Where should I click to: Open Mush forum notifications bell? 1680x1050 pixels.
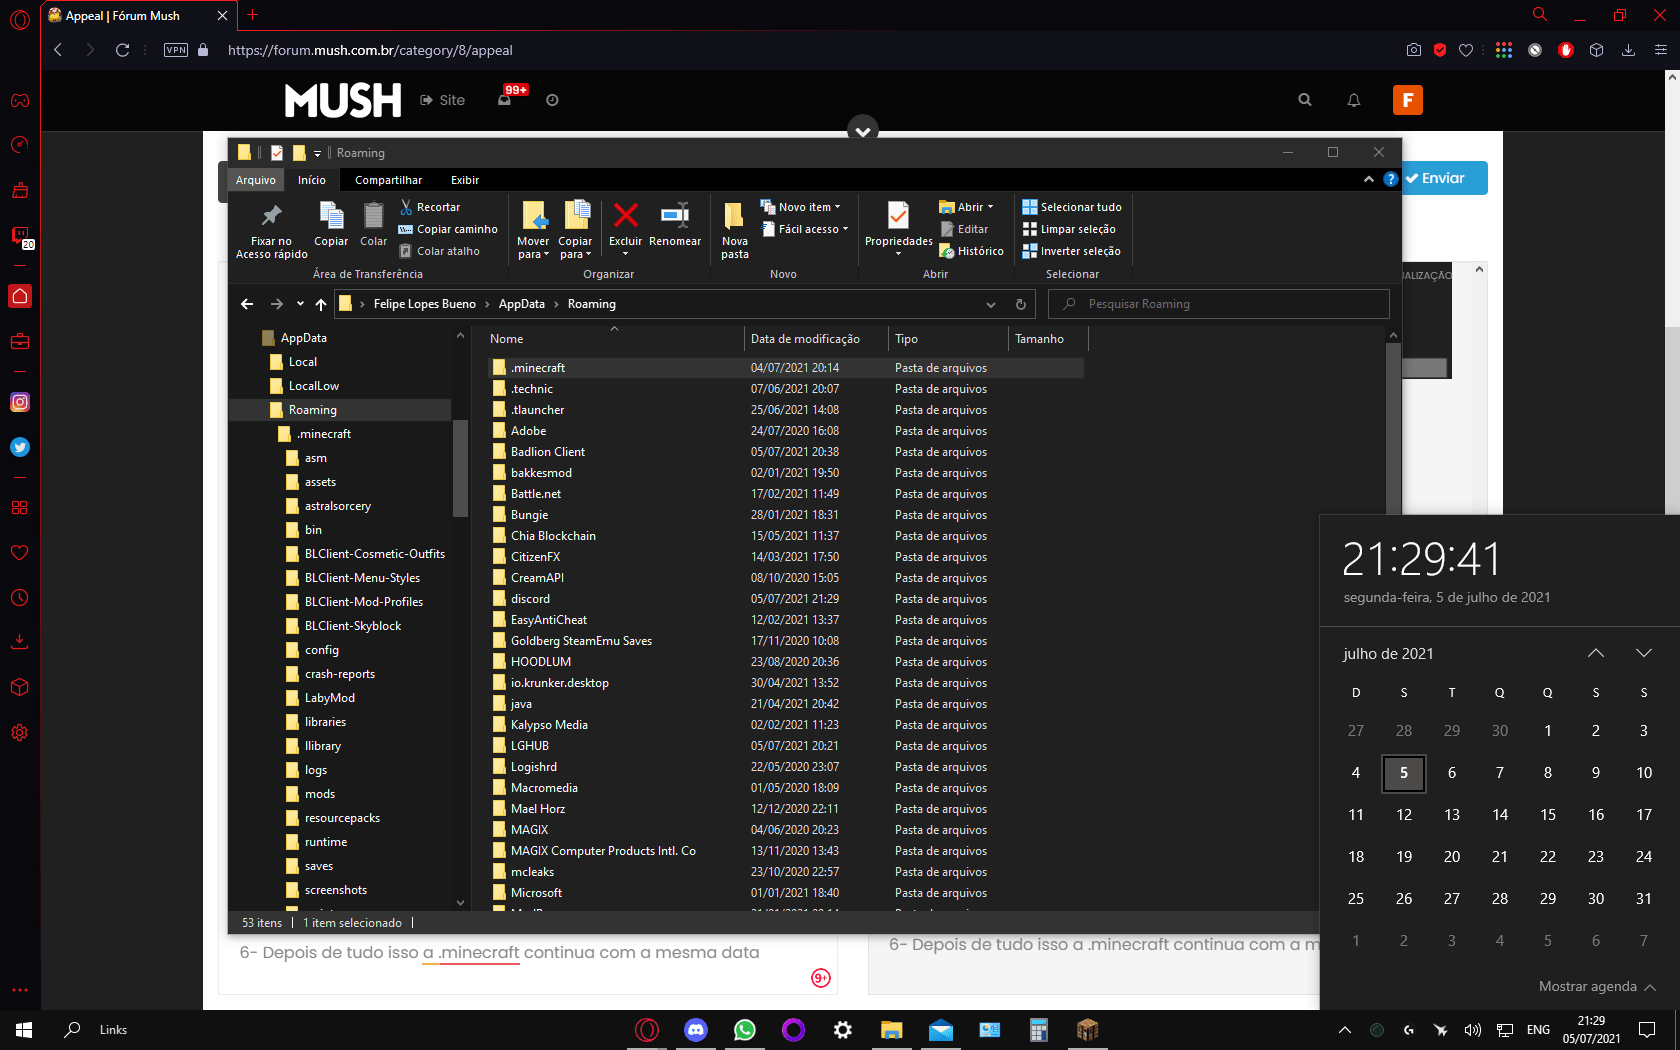(x=1354, y=100)
